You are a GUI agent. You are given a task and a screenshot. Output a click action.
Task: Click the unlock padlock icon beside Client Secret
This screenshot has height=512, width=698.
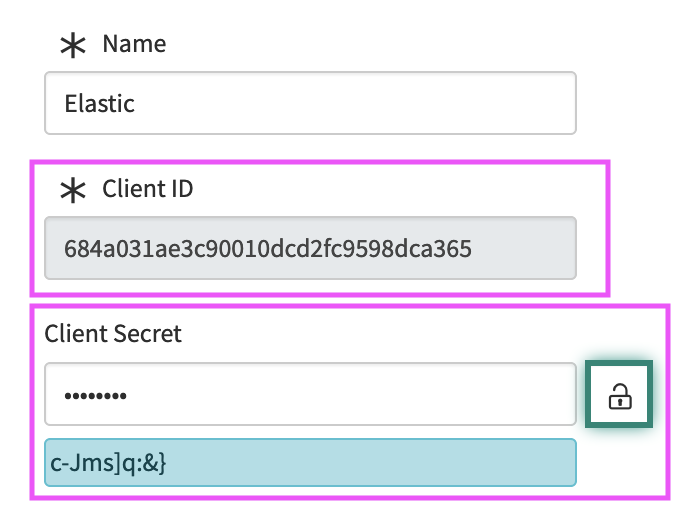pos(619,397)
